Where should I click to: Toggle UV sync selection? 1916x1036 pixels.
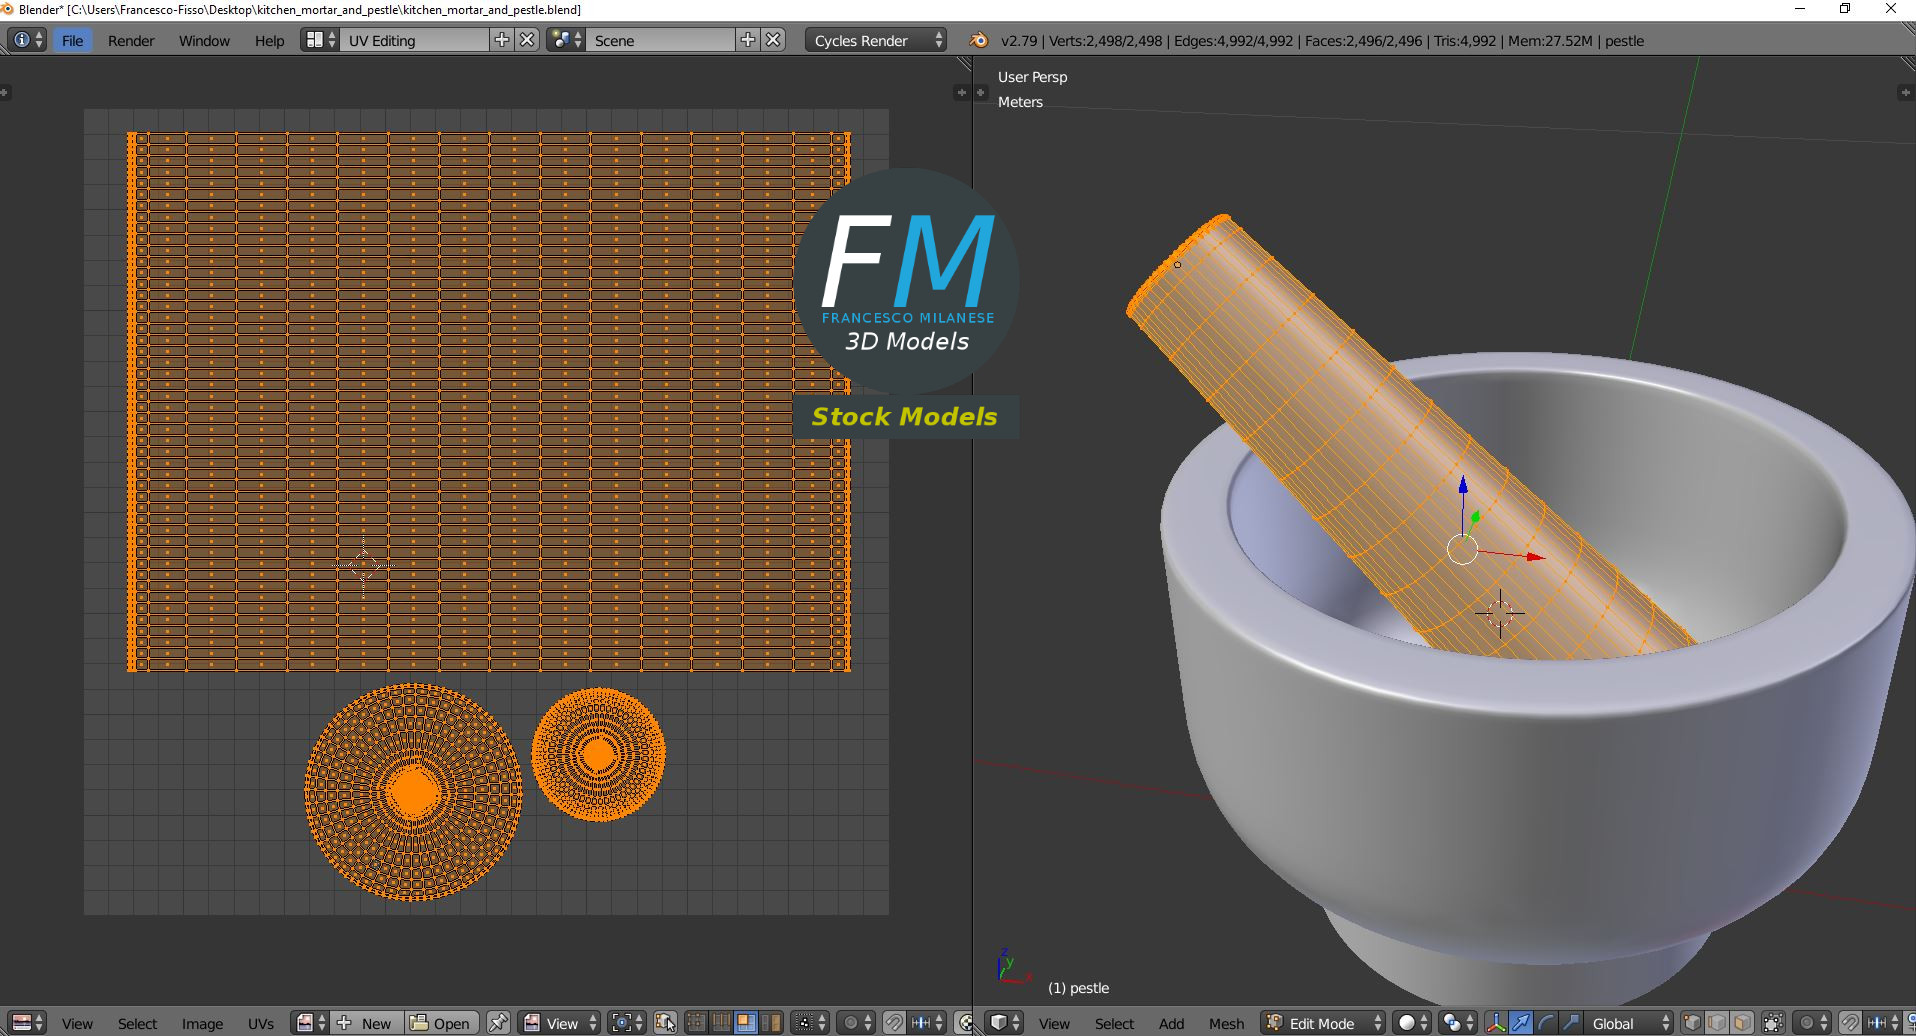(x=665, y=1023)
